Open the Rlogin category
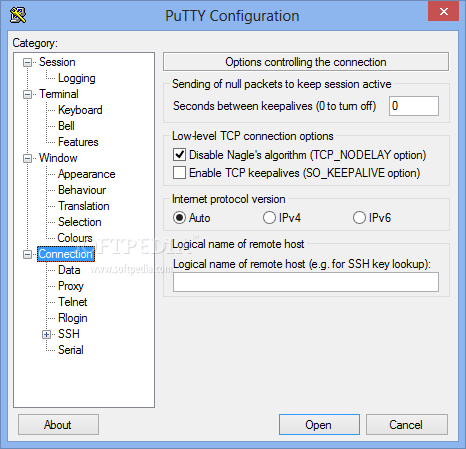 tap(72, 318)
